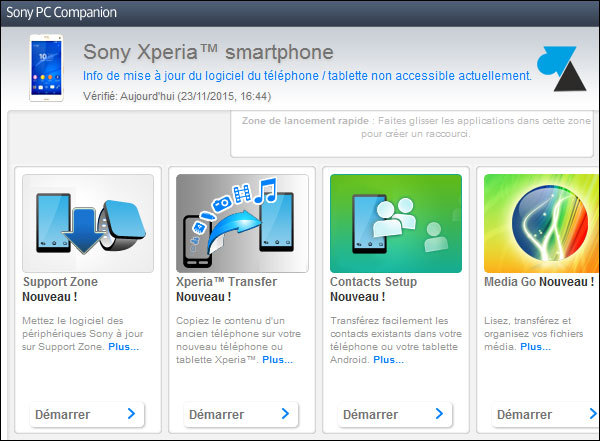Screen dimensions: 600x441
Task: Click the Sony PC Companion title bar text
Action: coord(62,13)
